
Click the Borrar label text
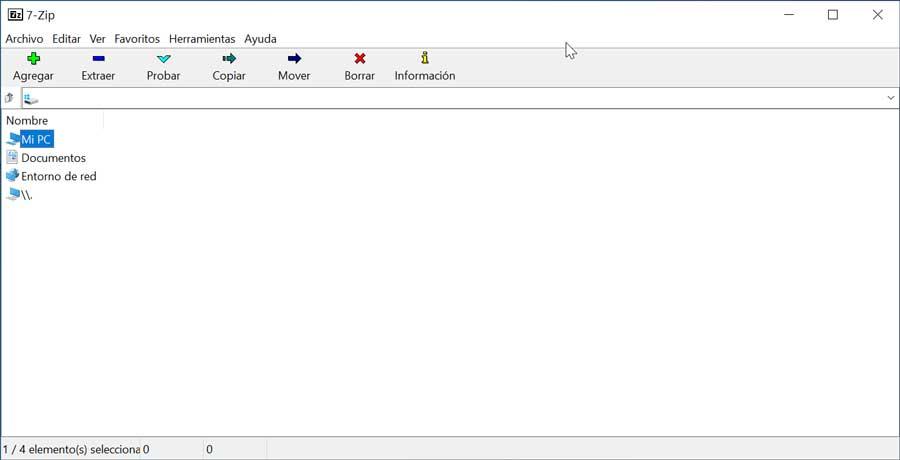tap(360, 76)
